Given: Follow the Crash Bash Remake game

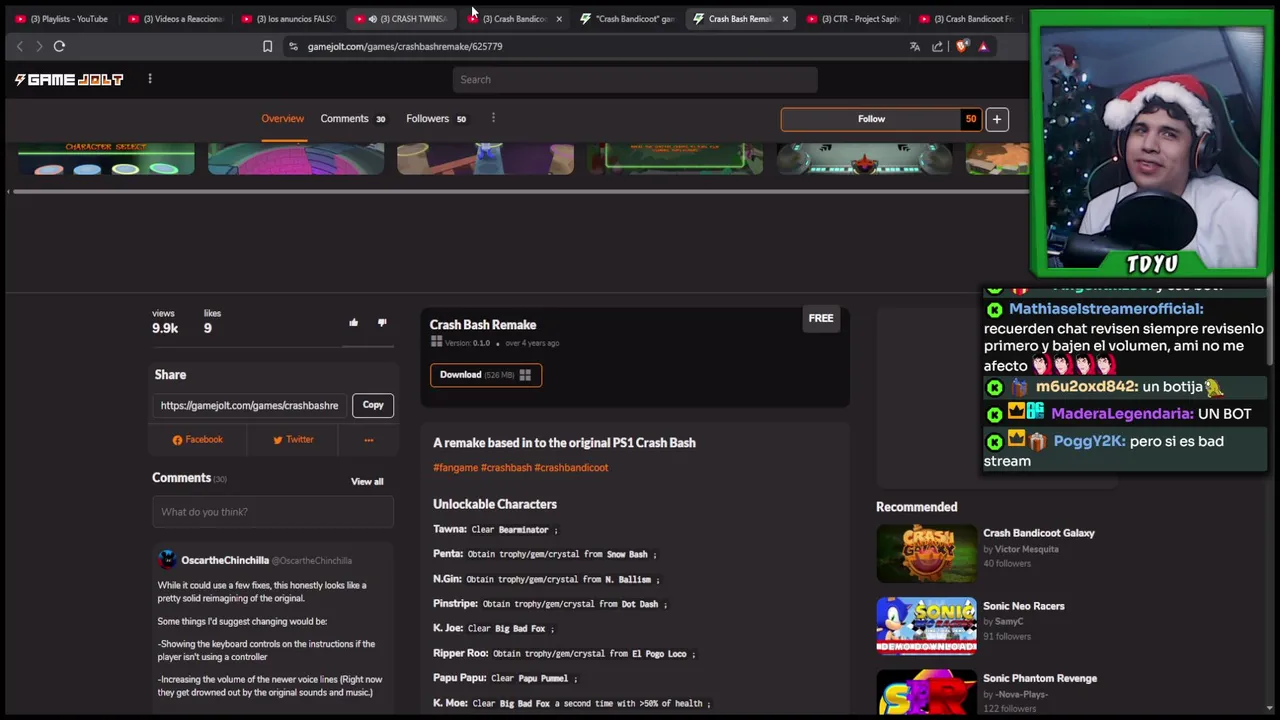Looking at the screenshot, I should [x=871, y=119].
